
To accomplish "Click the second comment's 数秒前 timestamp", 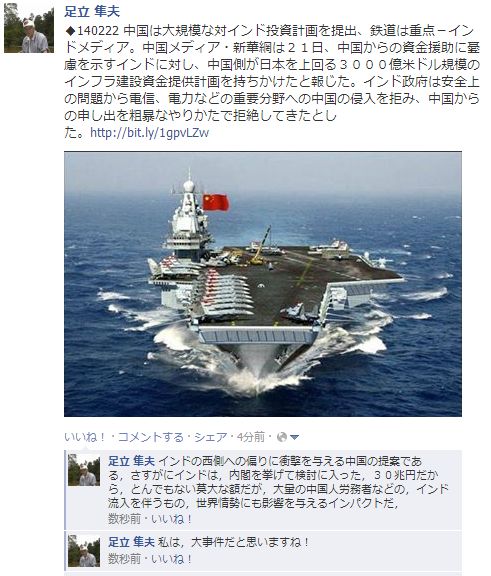I will tap(124, 559).
